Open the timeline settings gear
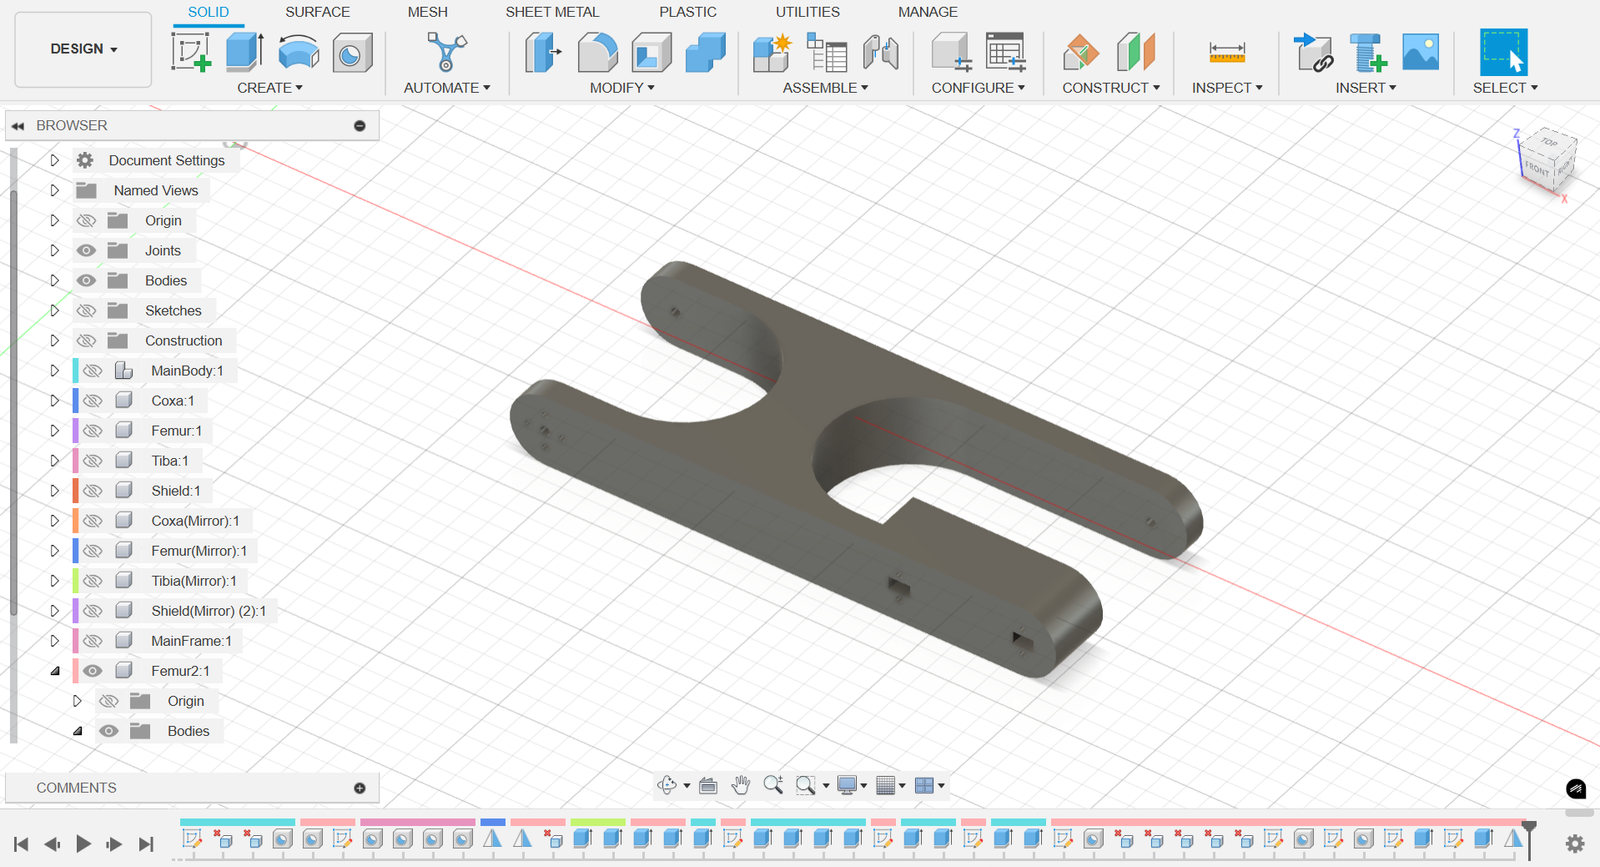Screen dimensions: 1600x867 1575,844
